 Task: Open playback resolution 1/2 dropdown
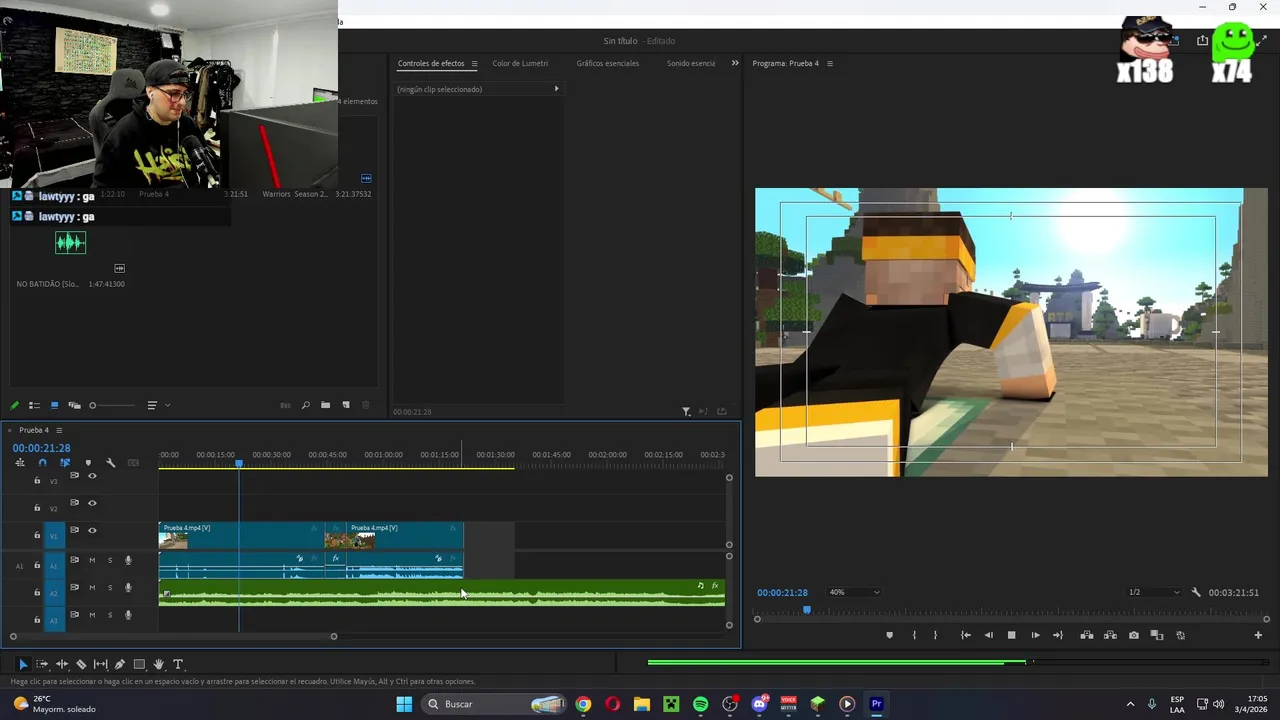pos(1153,592)
